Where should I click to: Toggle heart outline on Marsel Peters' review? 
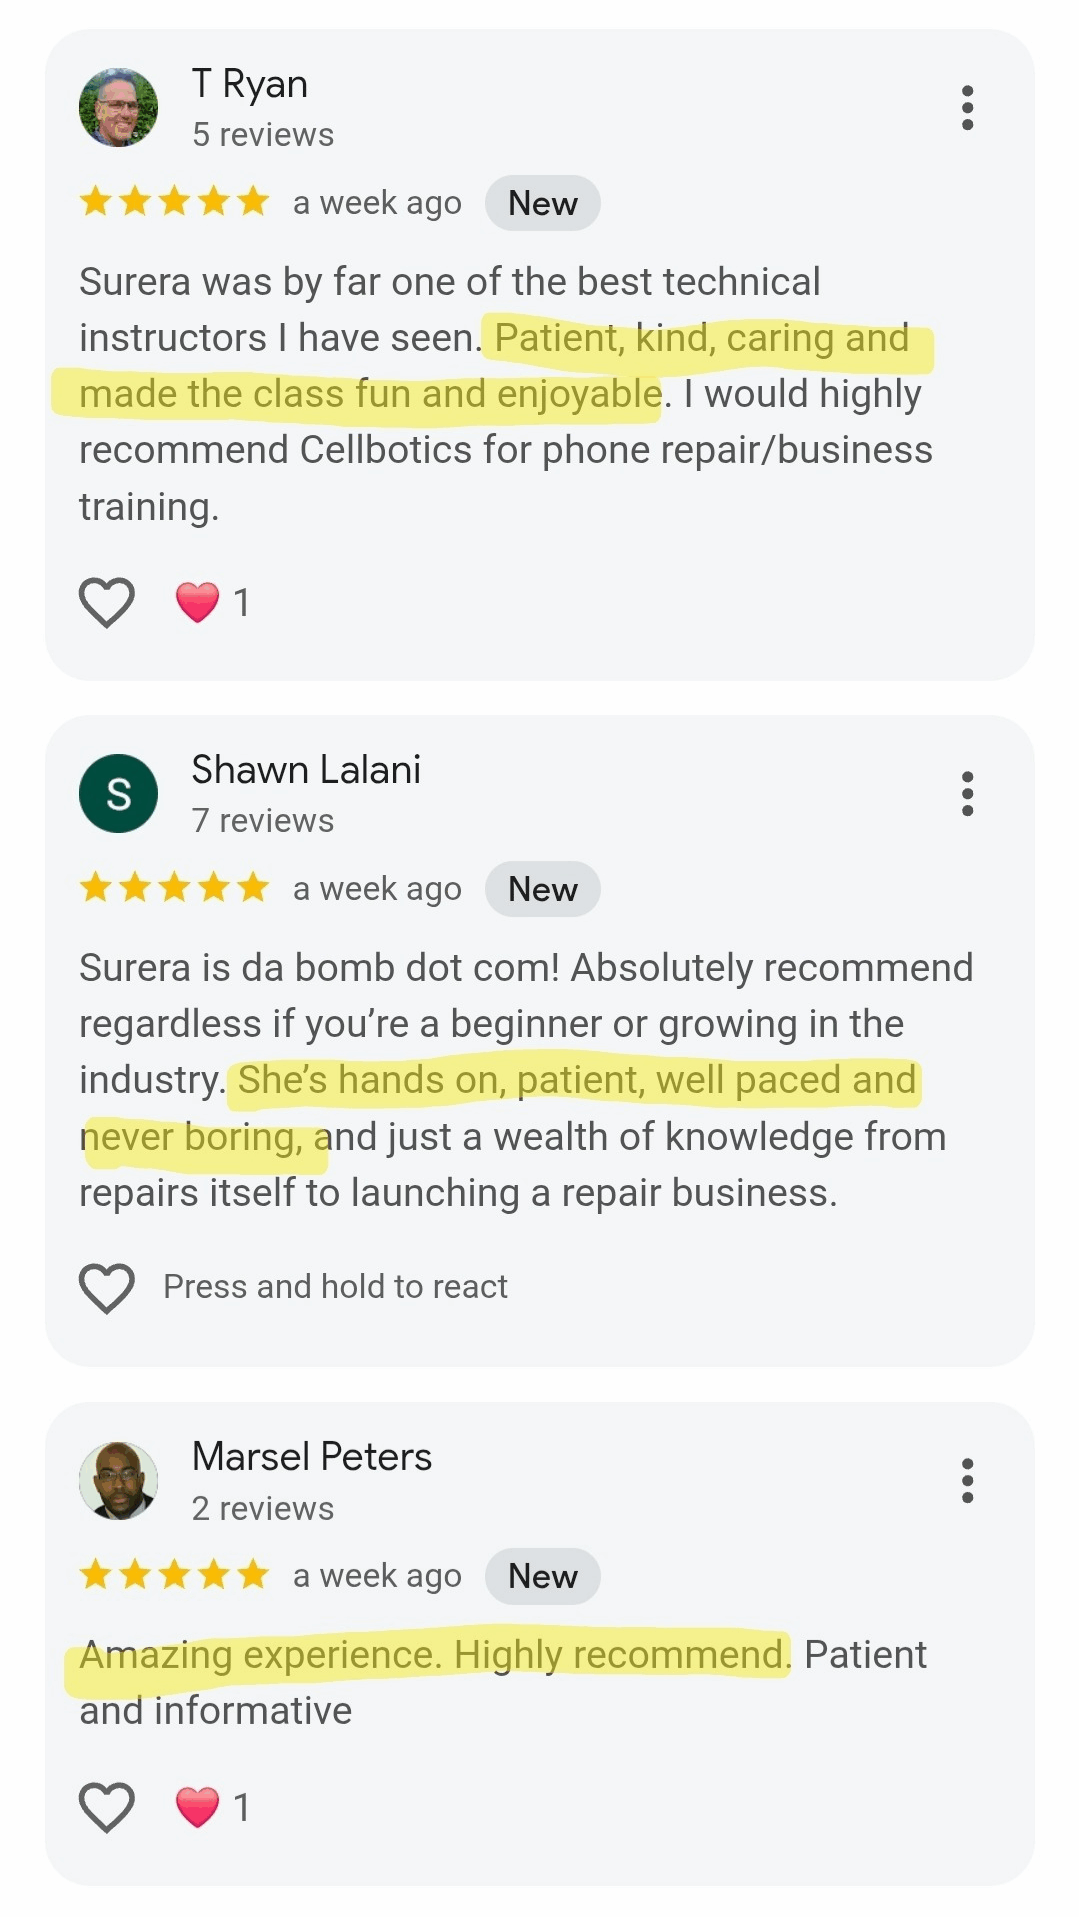coord(107,1807)
